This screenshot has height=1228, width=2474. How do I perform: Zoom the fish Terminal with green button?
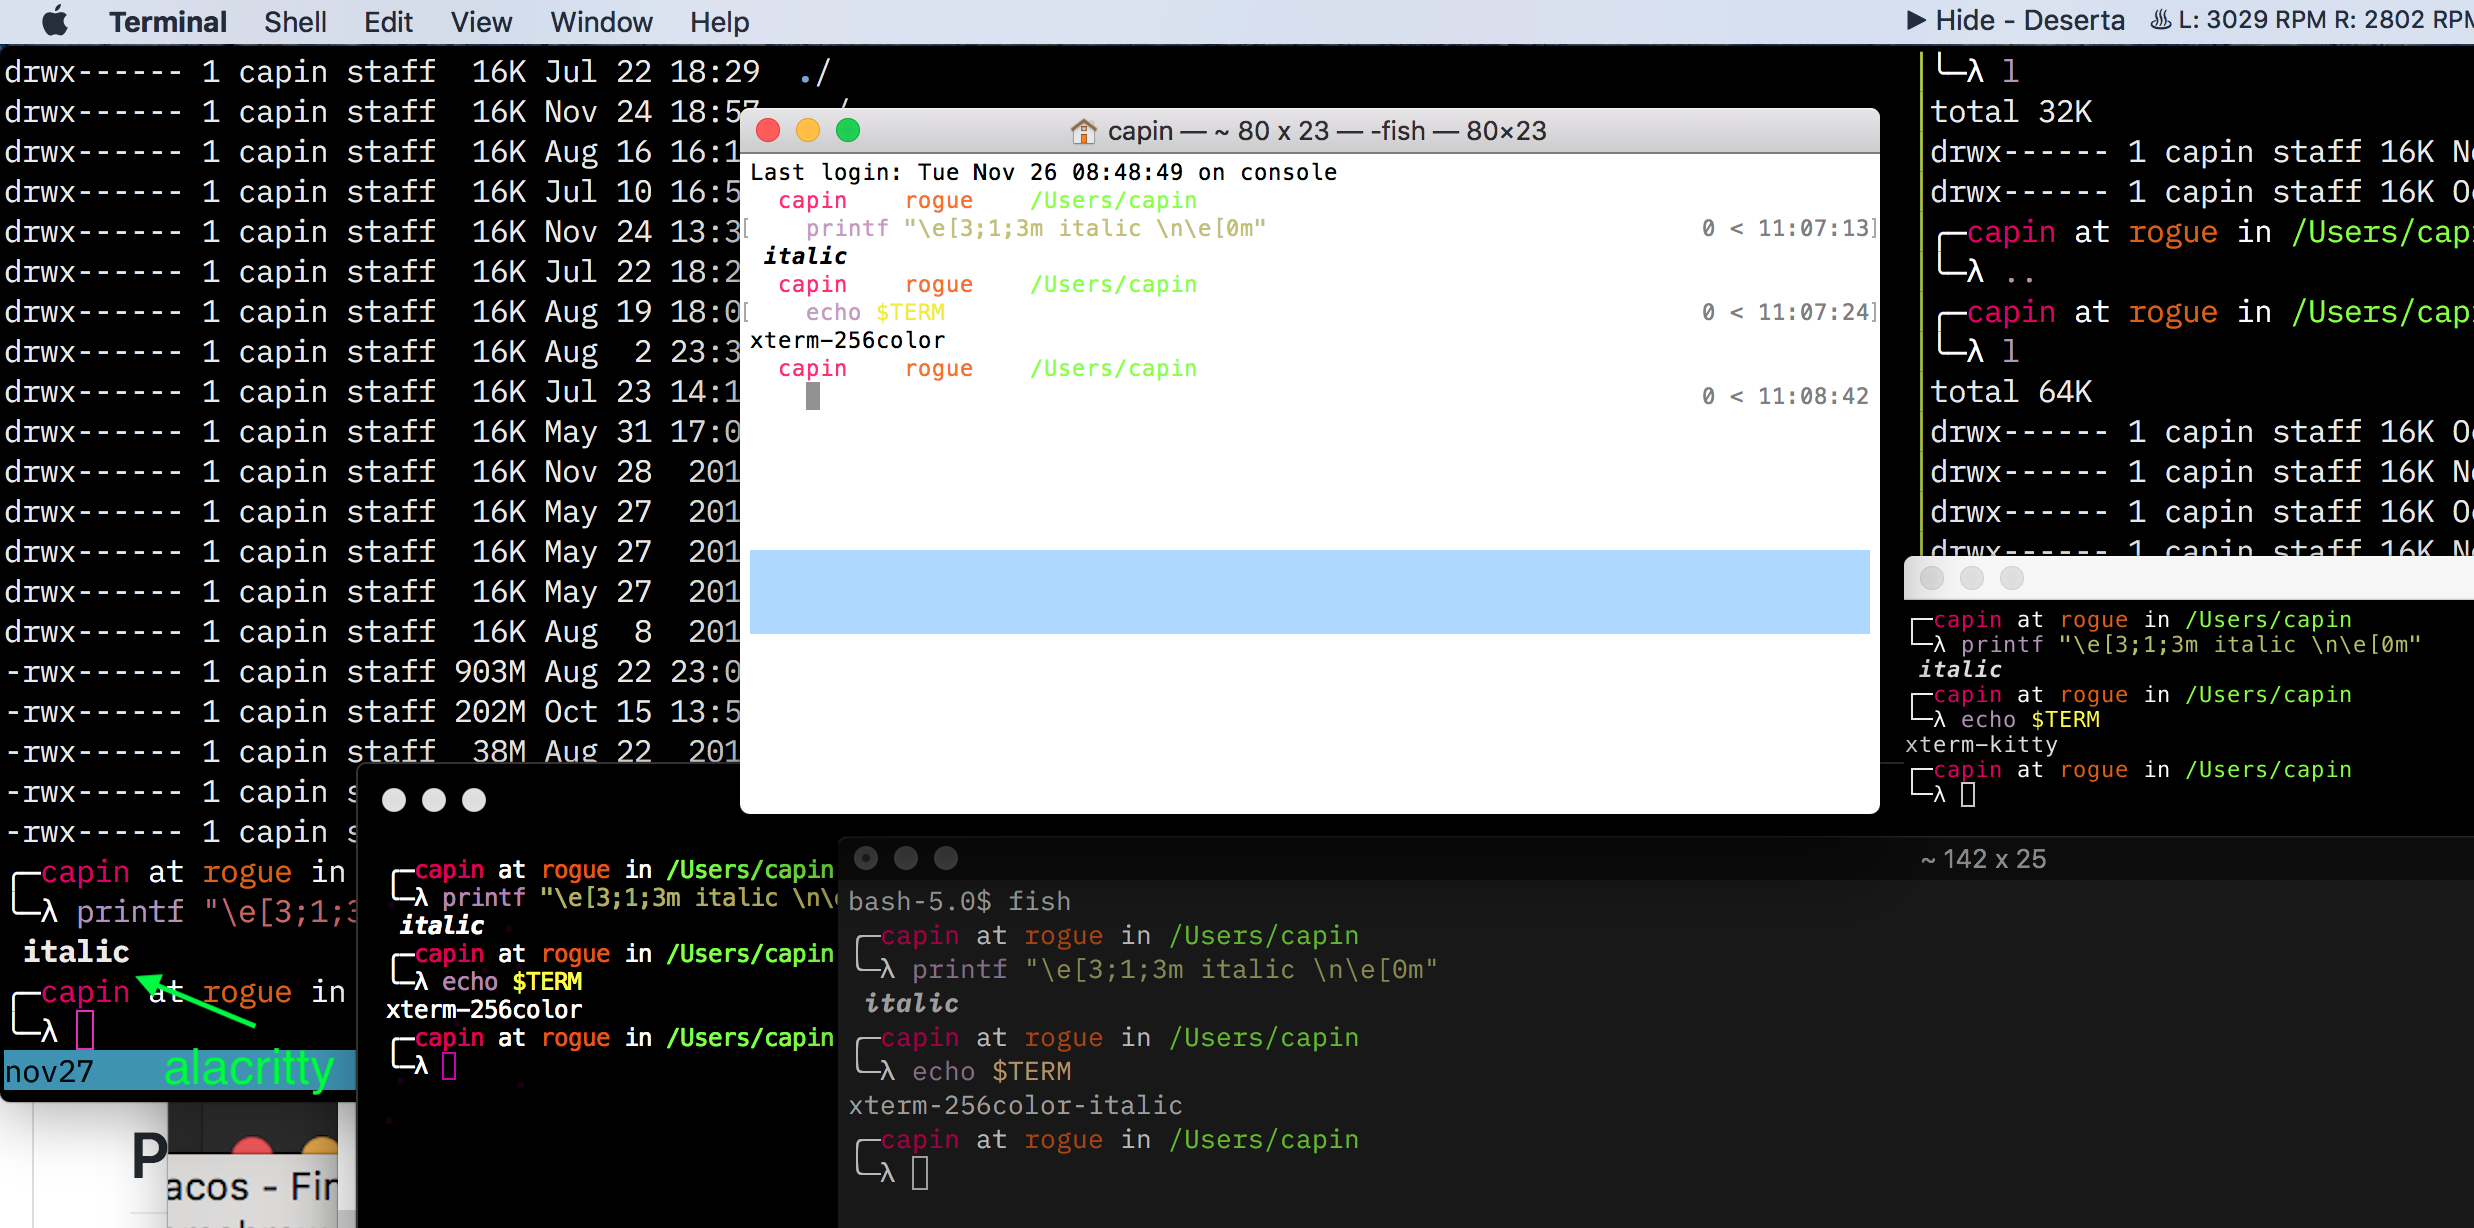click(x=848, y=130)
